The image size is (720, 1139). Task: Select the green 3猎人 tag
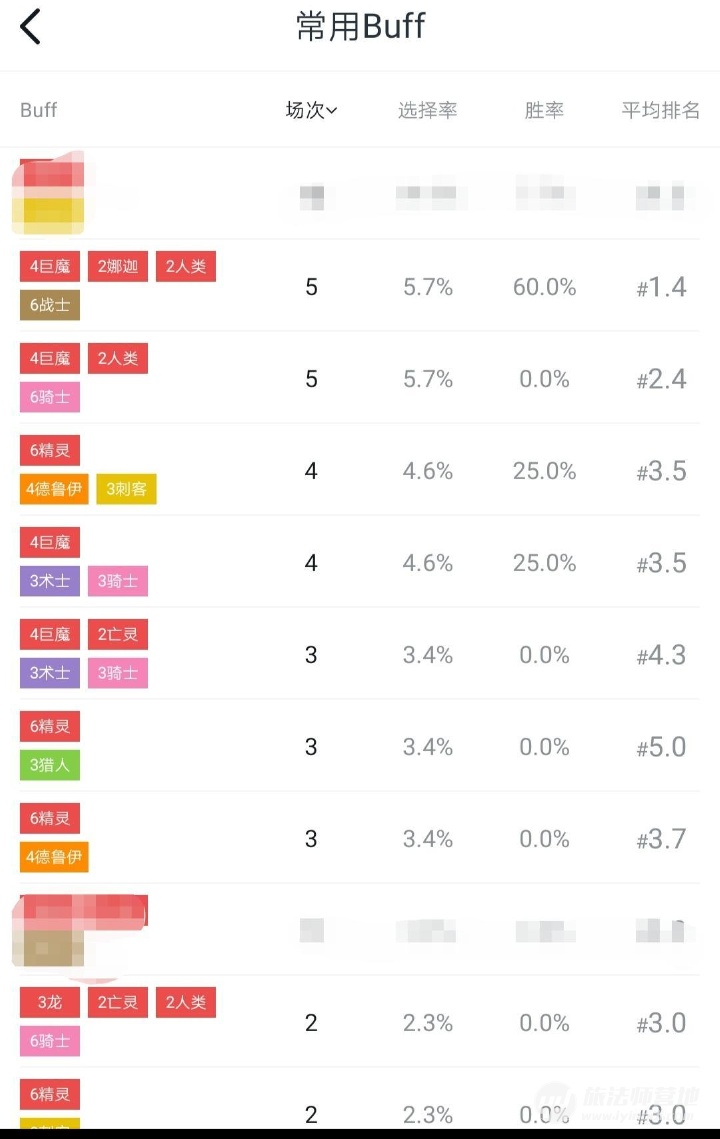50,765
